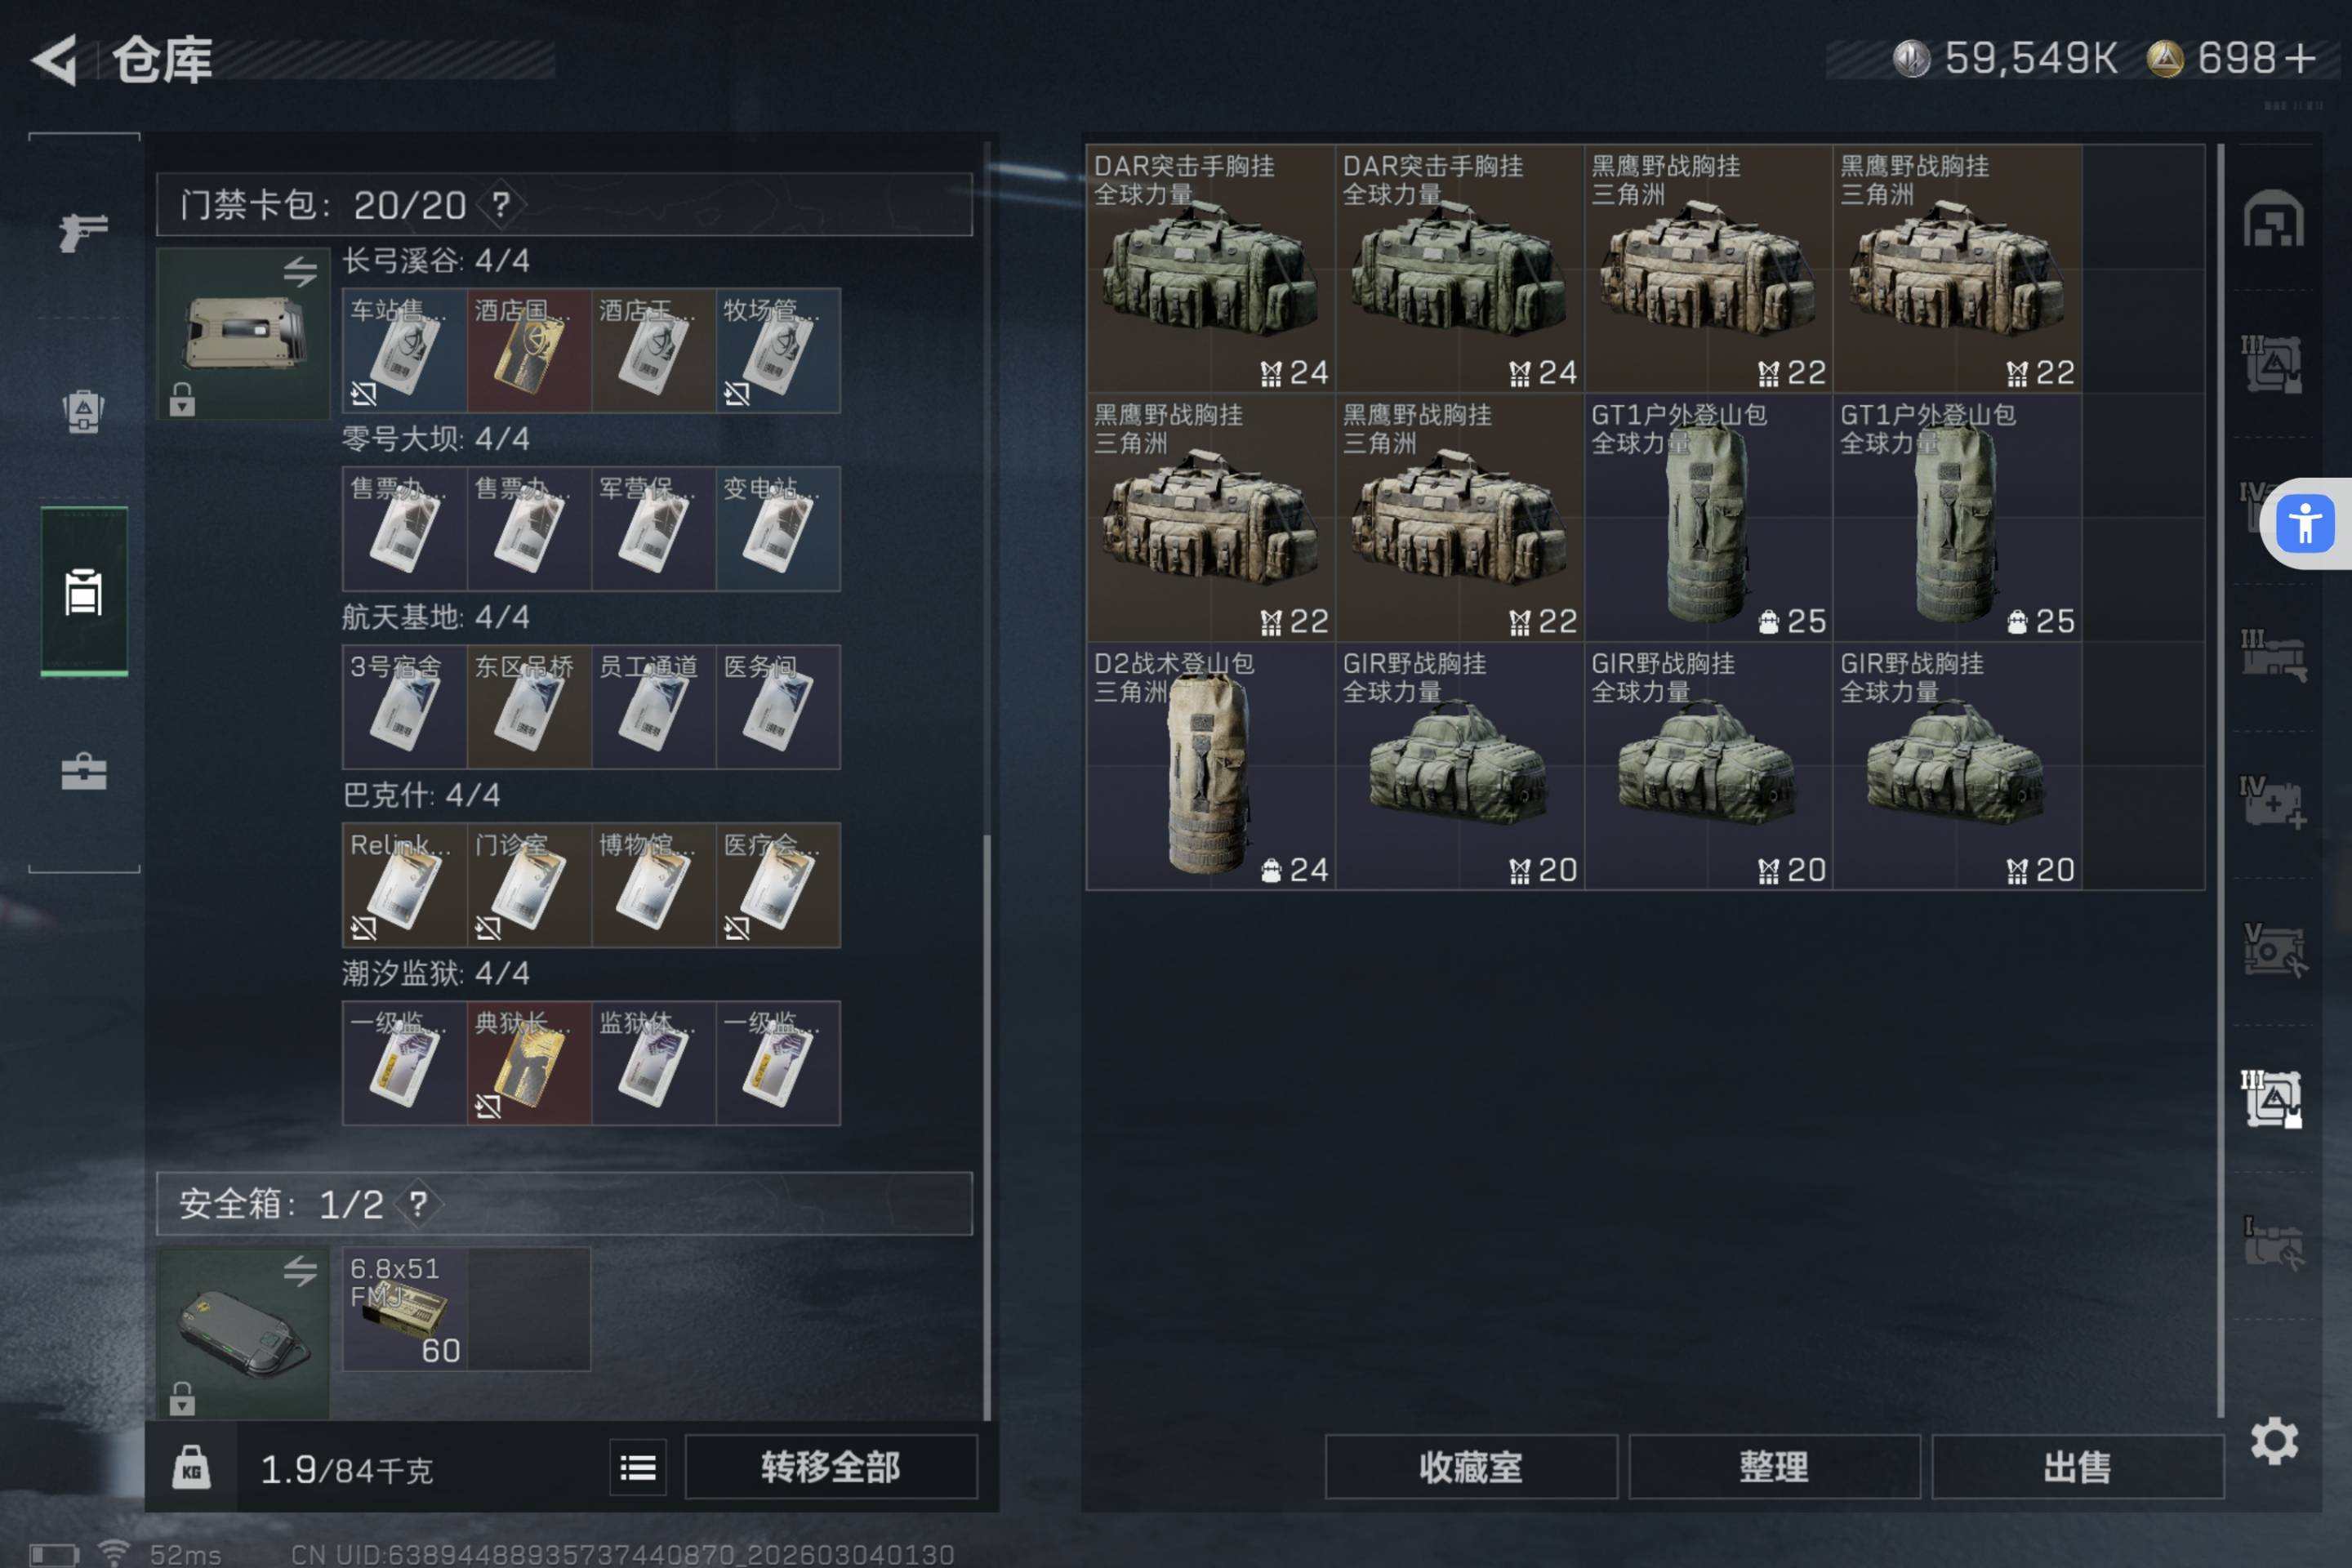Image resolution: width=2352 pixels, height=1568 pixels.
Task: Open the briefcase category in left sidebar
Action: [x=83, y=772]
